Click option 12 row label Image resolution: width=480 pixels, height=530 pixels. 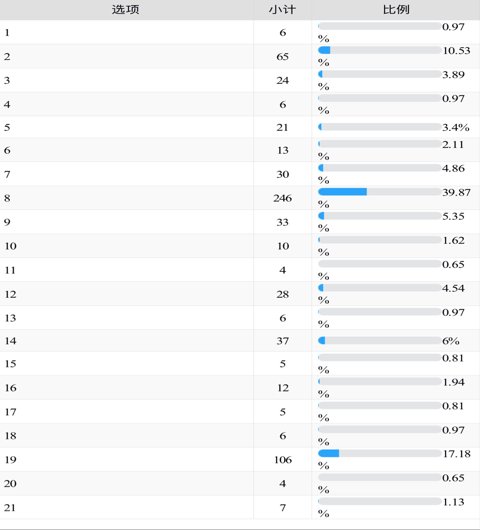tap(10, 294)
